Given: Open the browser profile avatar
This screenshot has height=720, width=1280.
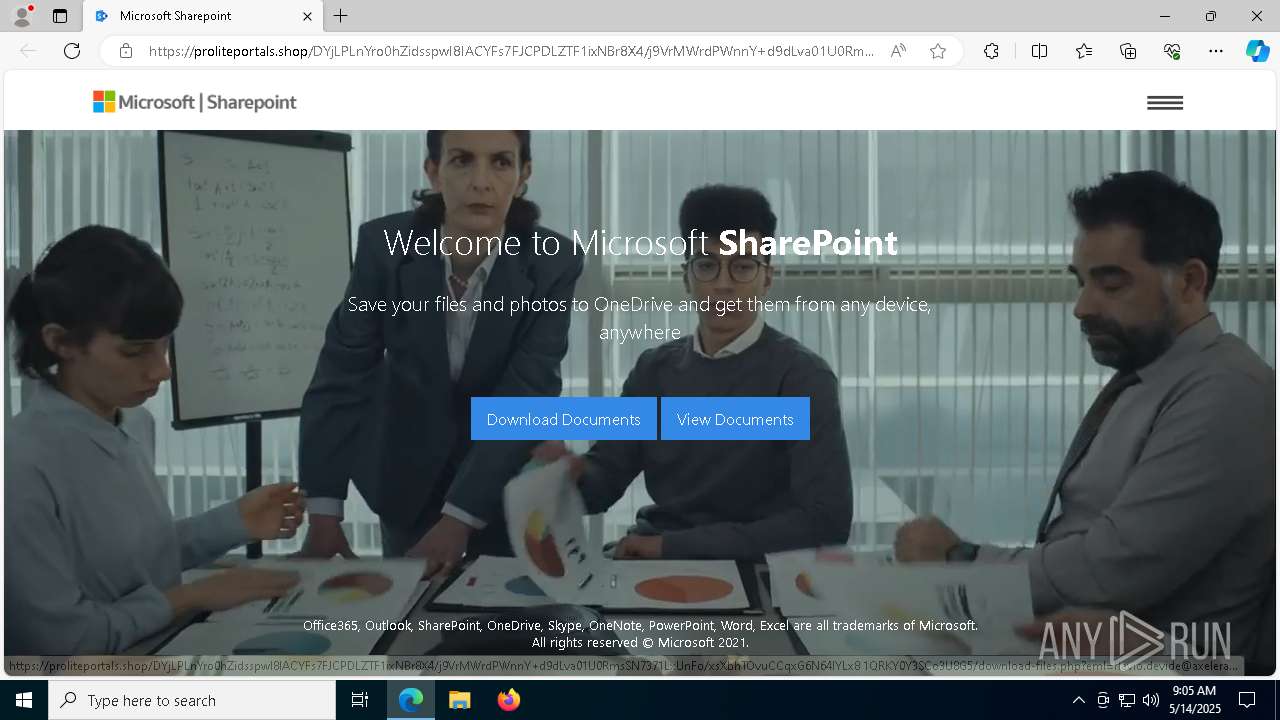Looking at the screenshot, I should coord(22,16).
